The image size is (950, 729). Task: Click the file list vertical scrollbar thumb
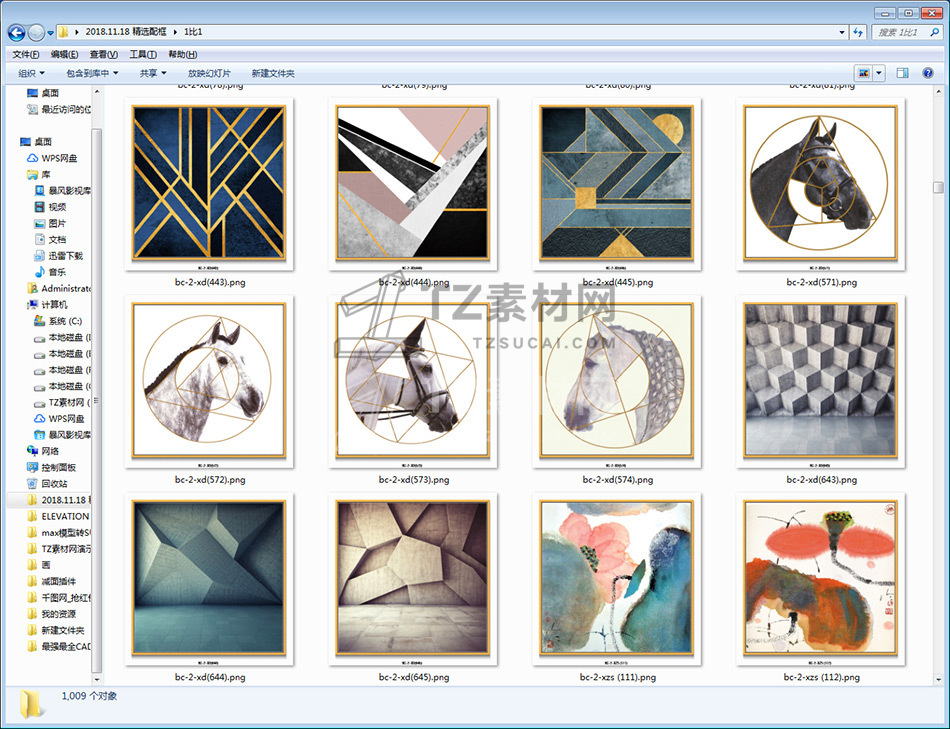pos(938,187)
